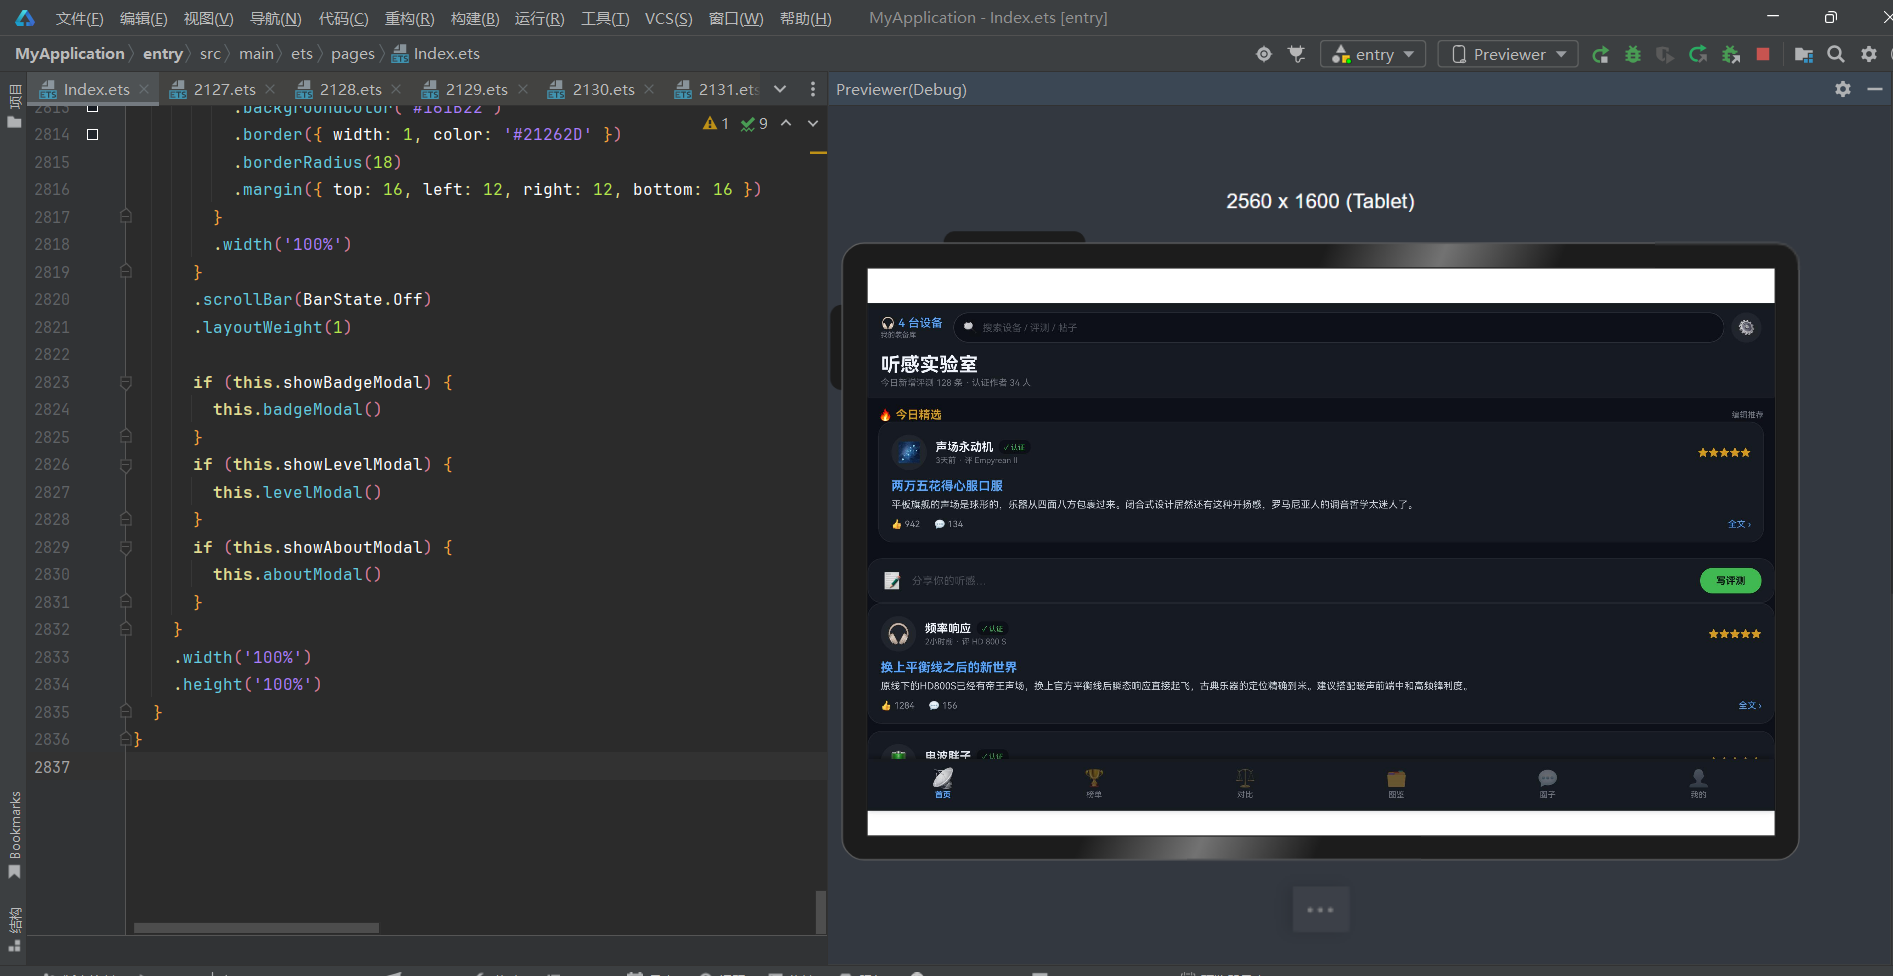Fold the showBadgeModal if block at line 2823
Image resolution: width=1893 pixels, height=976 pixels.
point(126,382)
